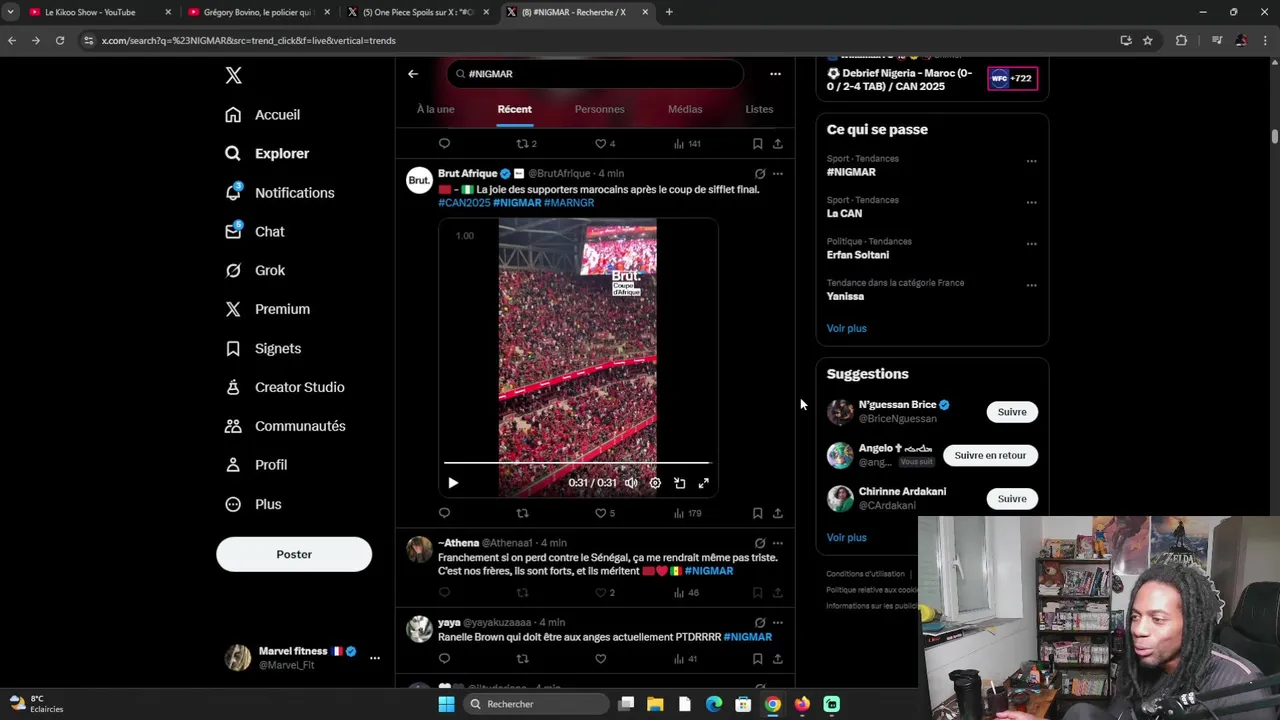Switch to the Listes tab
1280x720 pixels.
pos(759,109)
